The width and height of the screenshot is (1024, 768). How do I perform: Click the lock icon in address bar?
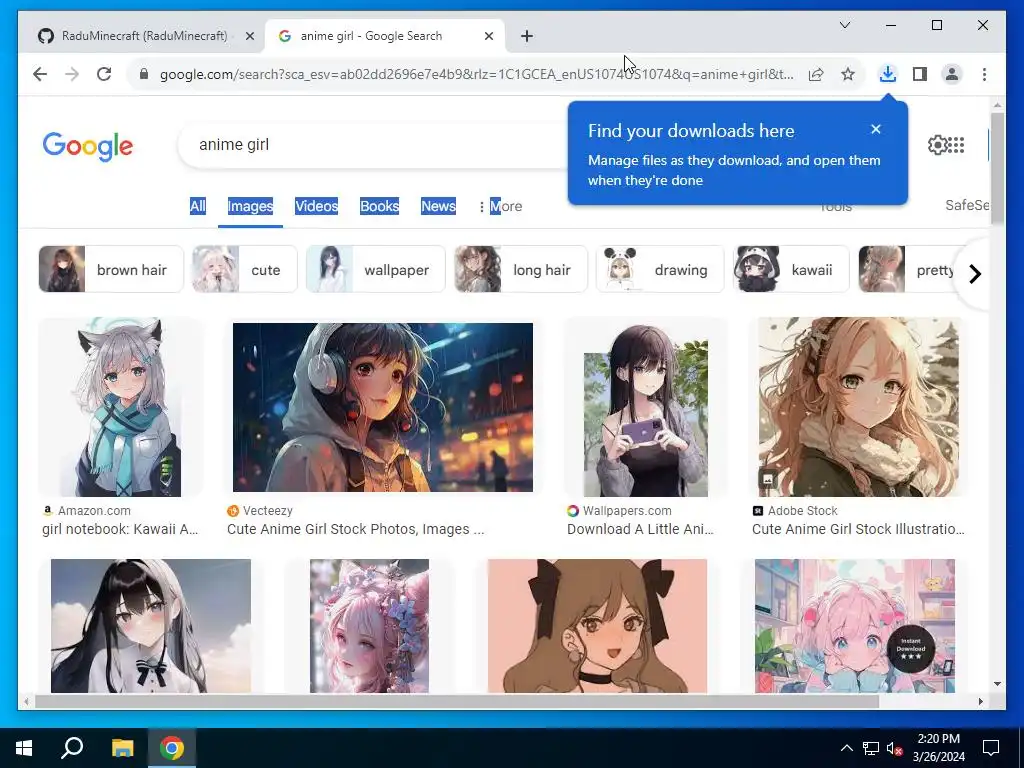coord(144,74)
